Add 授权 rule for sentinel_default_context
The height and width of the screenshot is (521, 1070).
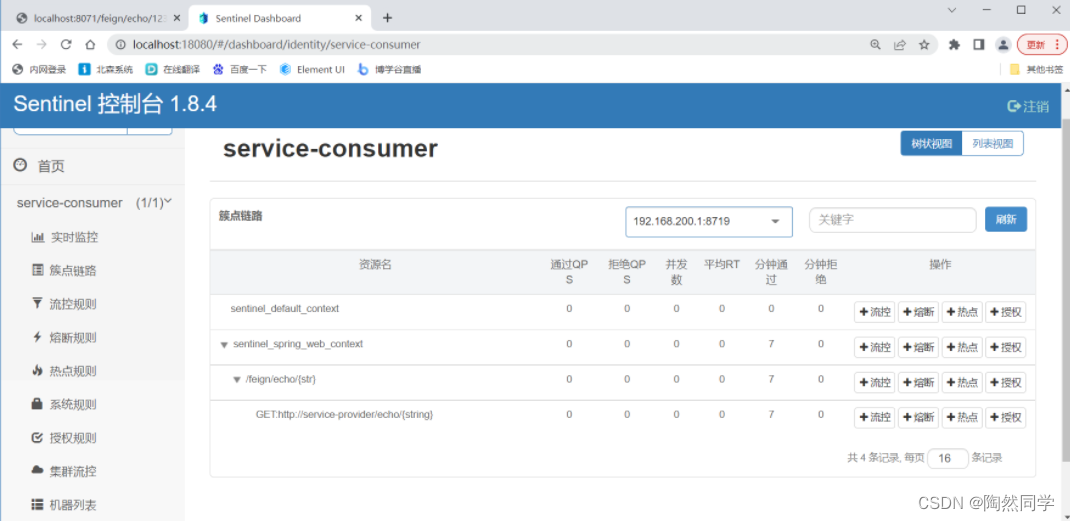coord(1006,312)
